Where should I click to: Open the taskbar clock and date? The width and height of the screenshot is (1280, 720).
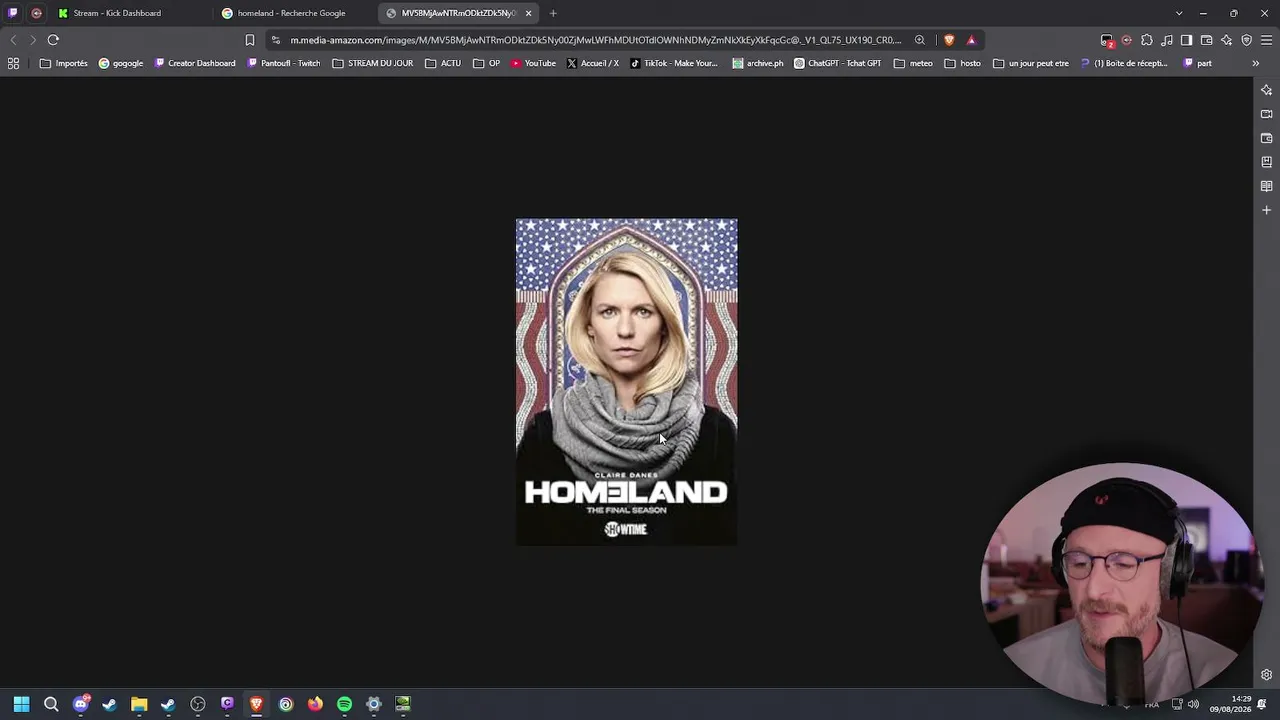(x=1231, y=704)
